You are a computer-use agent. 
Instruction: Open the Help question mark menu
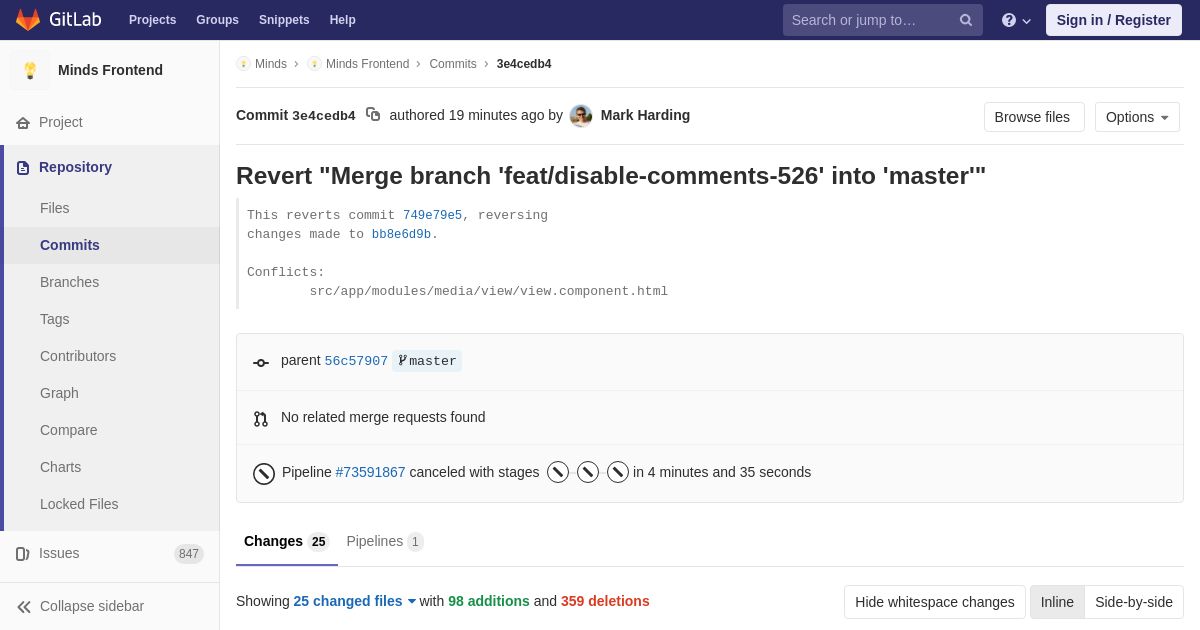click(1015, 20)
